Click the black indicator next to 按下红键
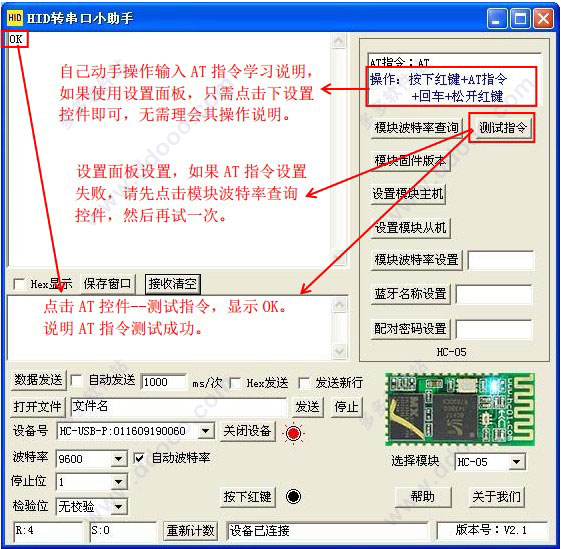Viewport: 561px width, 549px height. (293, 496)
